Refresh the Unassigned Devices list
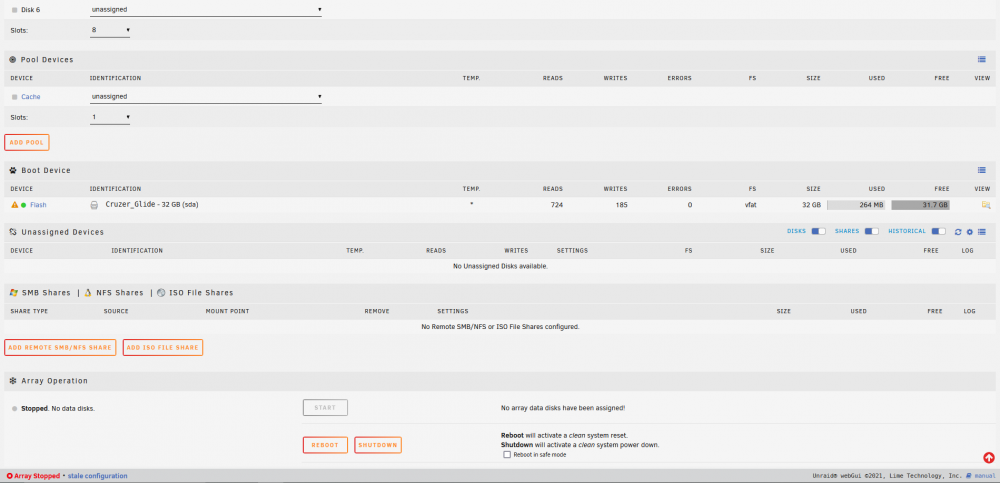The height and width of the screenshot is (483, 1000). 958,232
